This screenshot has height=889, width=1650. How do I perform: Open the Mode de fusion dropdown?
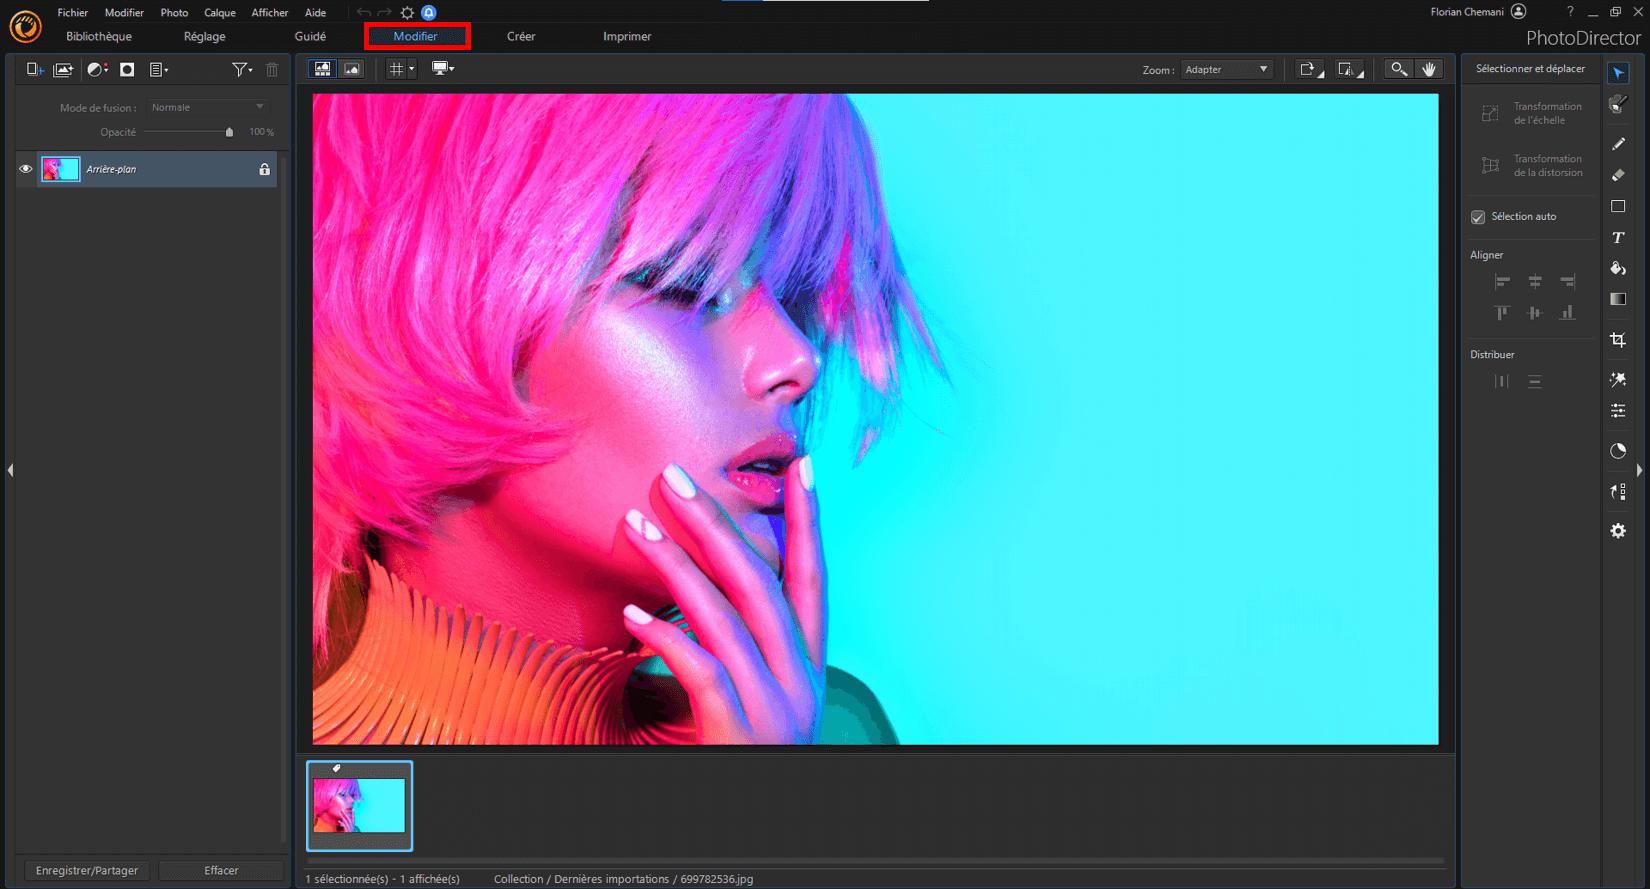(x=207, y=107)
